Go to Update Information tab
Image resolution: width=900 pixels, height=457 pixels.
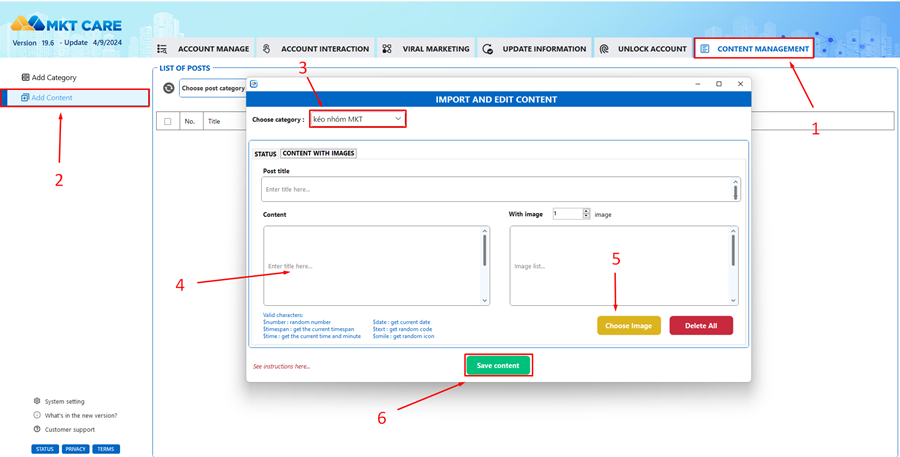click(534, 49)
